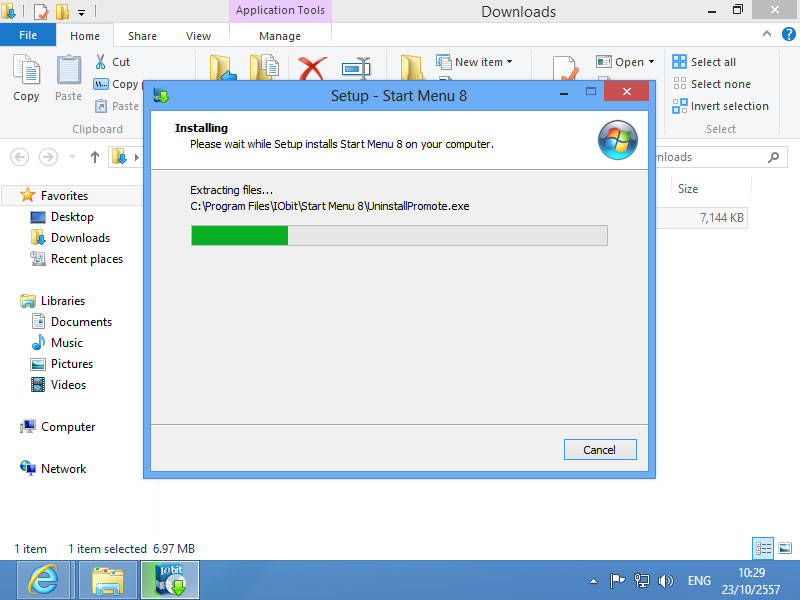Click the installation progress bar
Screen dimensions: 800x600
pos(399,236)
